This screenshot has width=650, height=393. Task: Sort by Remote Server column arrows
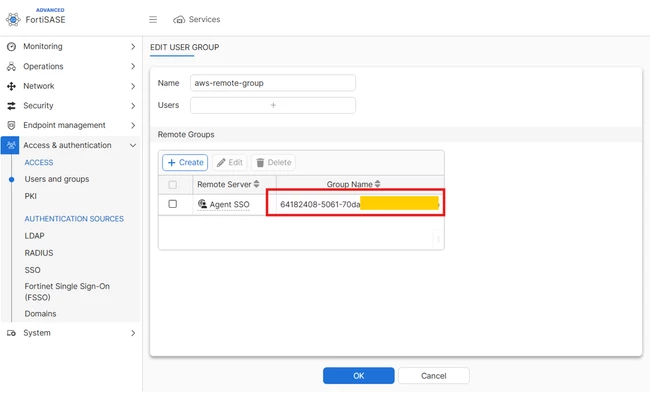(257, 184)
